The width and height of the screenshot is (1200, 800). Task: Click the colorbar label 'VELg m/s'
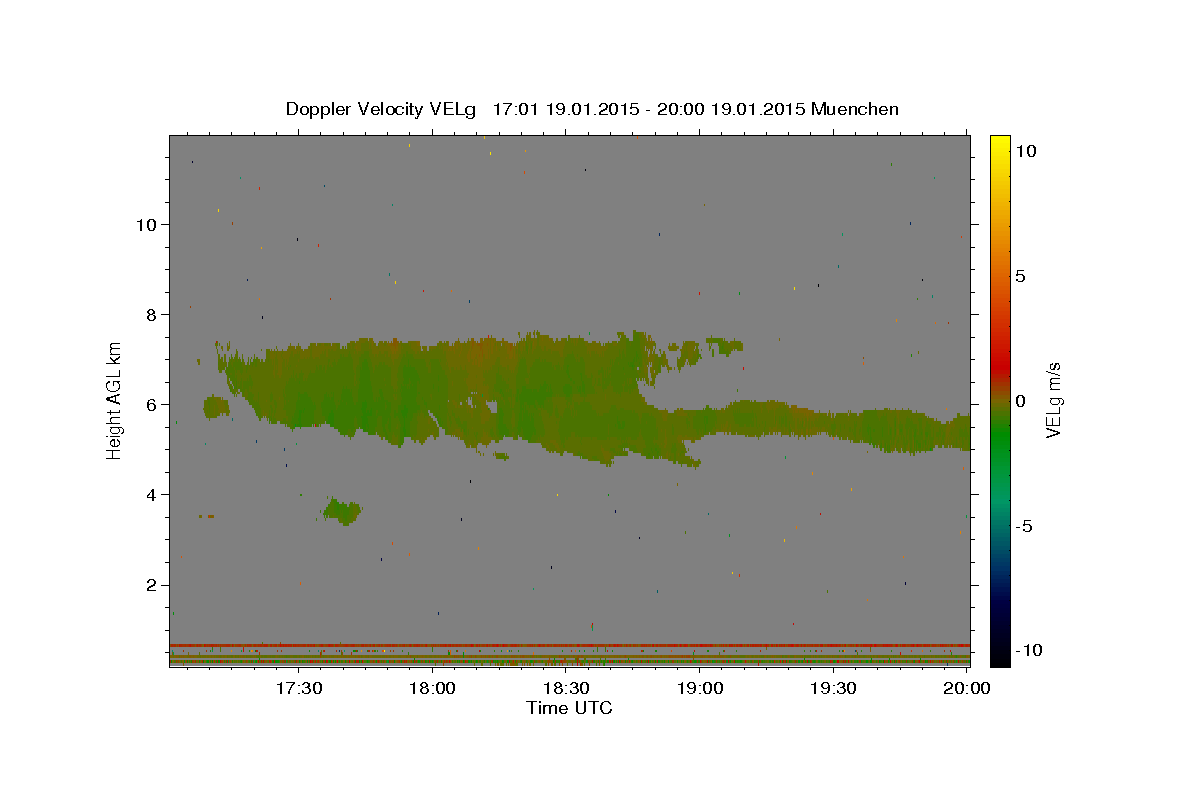[x=1053, y=401]
